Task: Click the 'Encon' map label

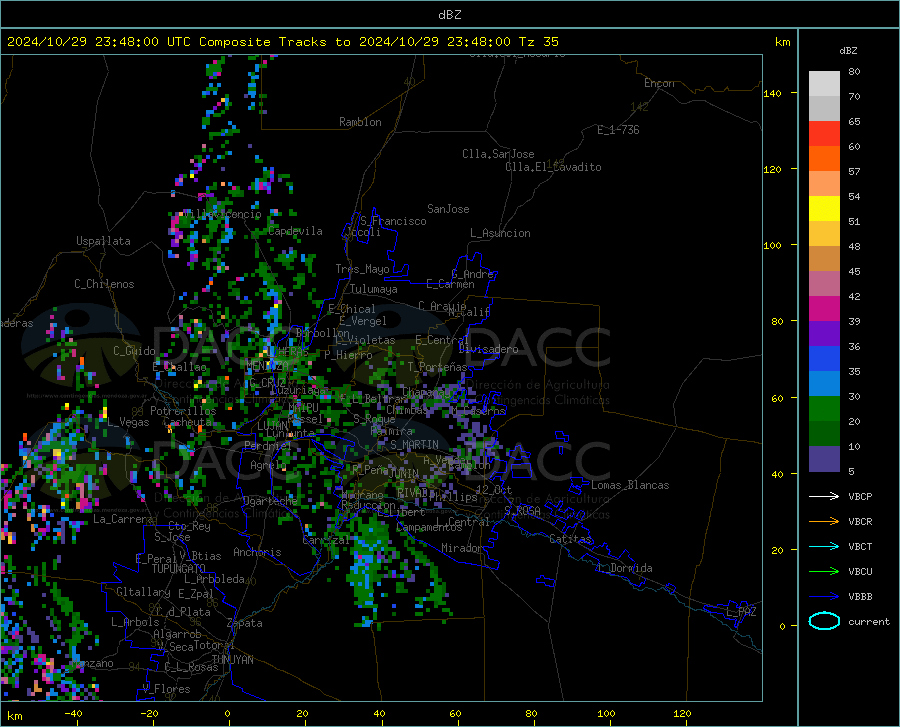Action: (659, 83)
